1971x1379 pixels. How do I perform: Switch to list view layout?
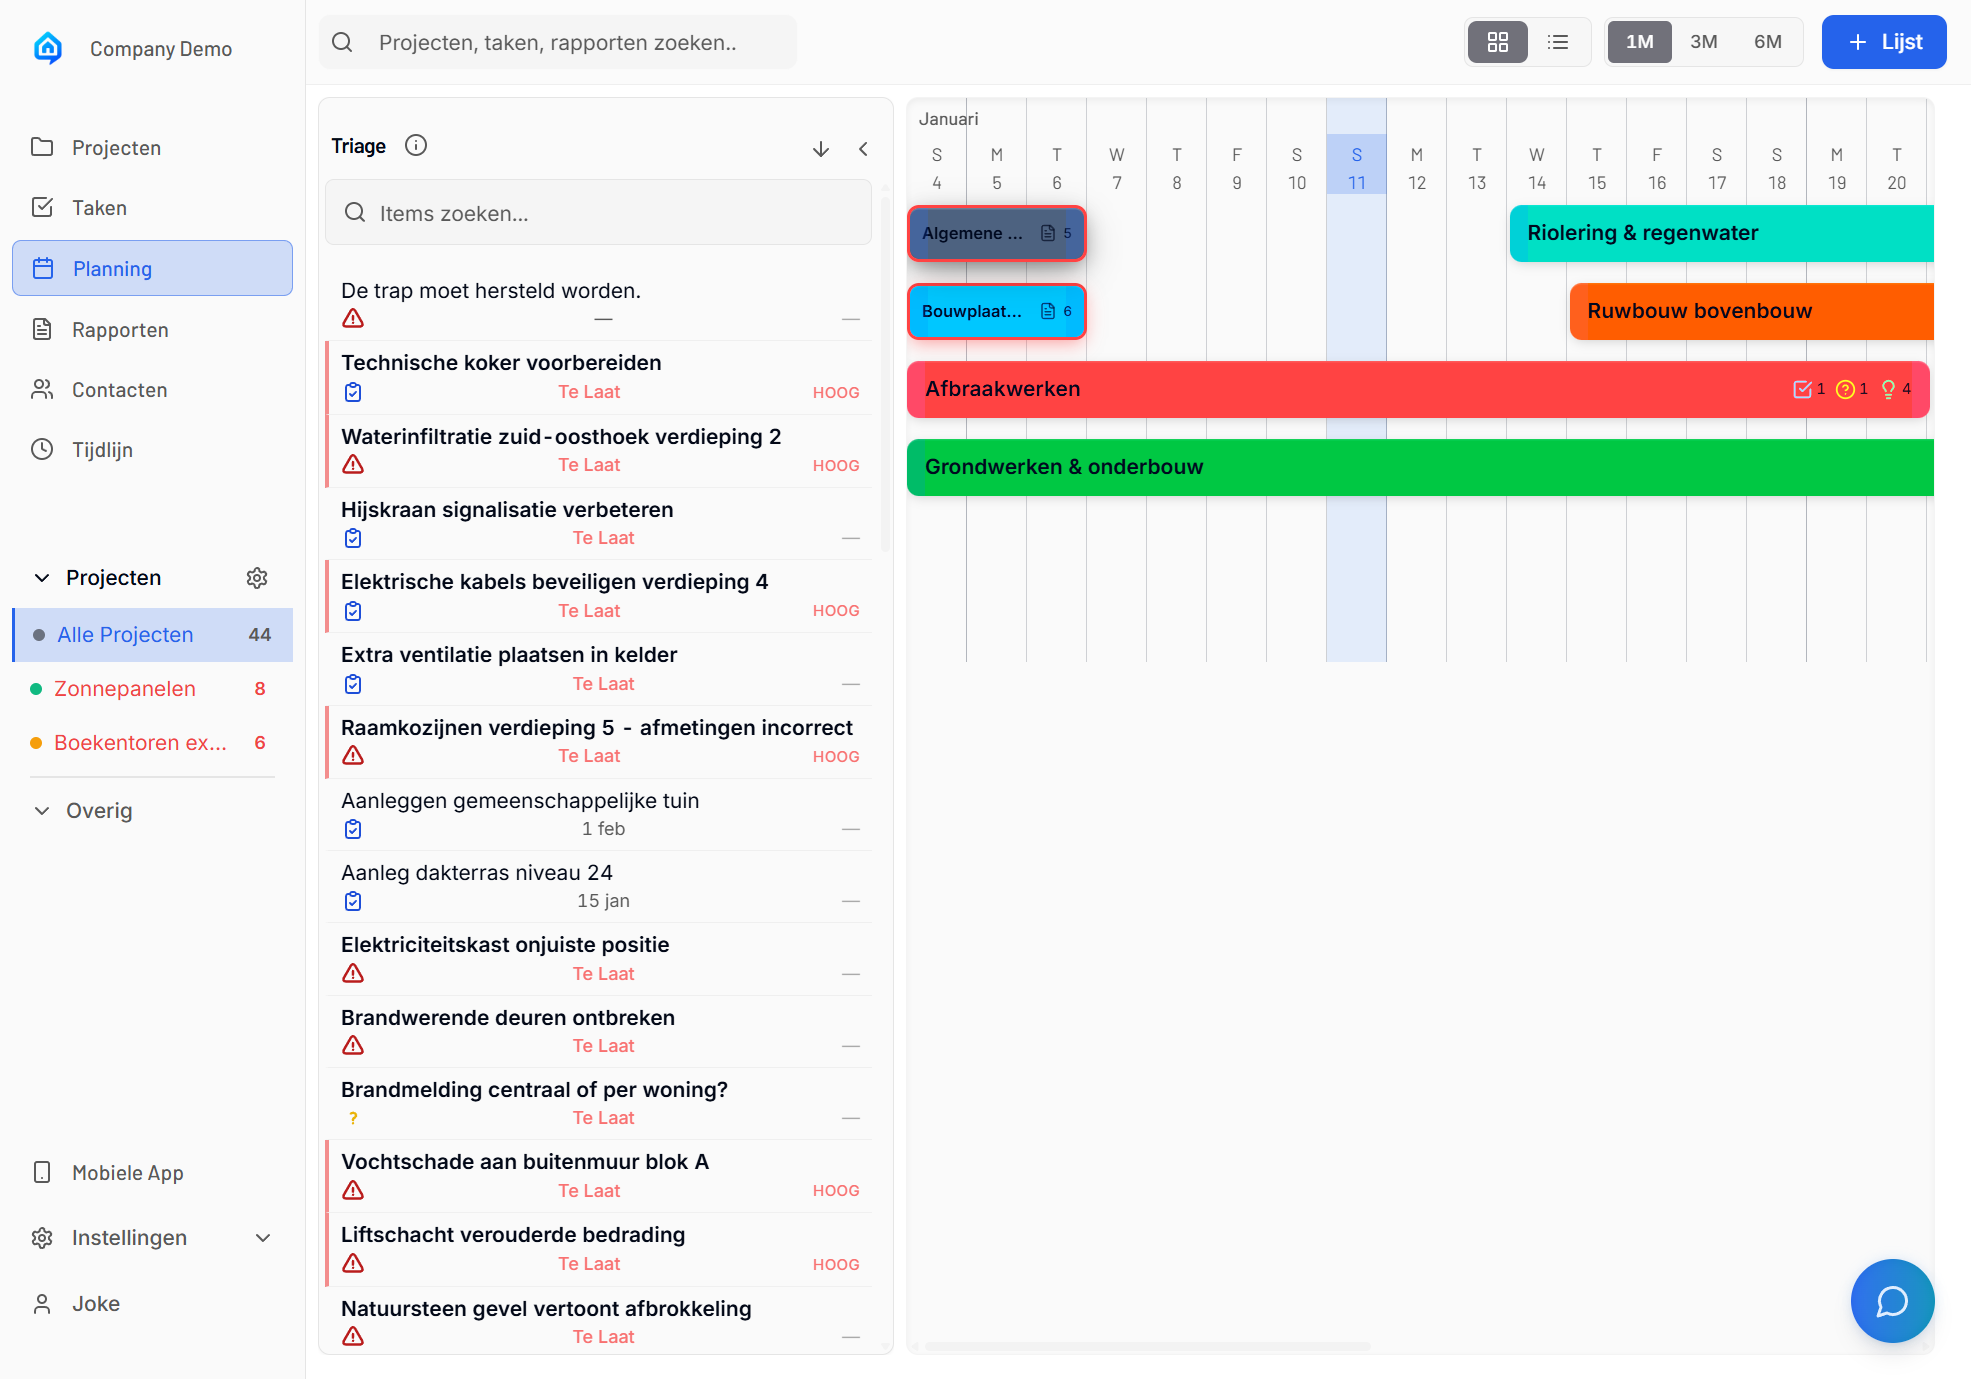point(1558,42)
